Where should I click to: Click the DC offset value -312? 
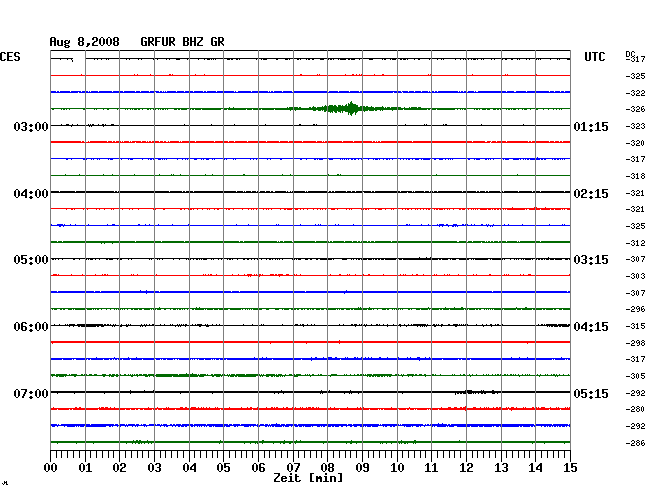click(635, 243)
